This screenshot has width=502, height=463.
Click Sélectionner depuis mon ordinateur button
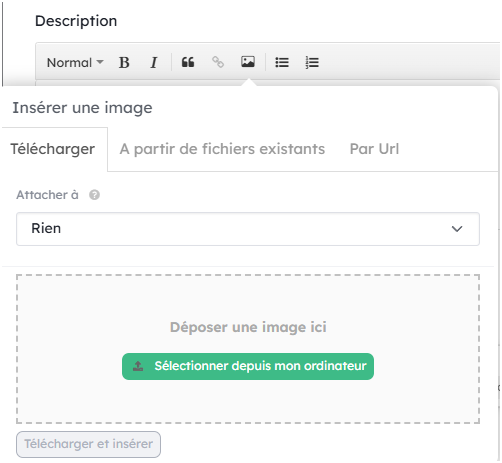pos(248,366)
